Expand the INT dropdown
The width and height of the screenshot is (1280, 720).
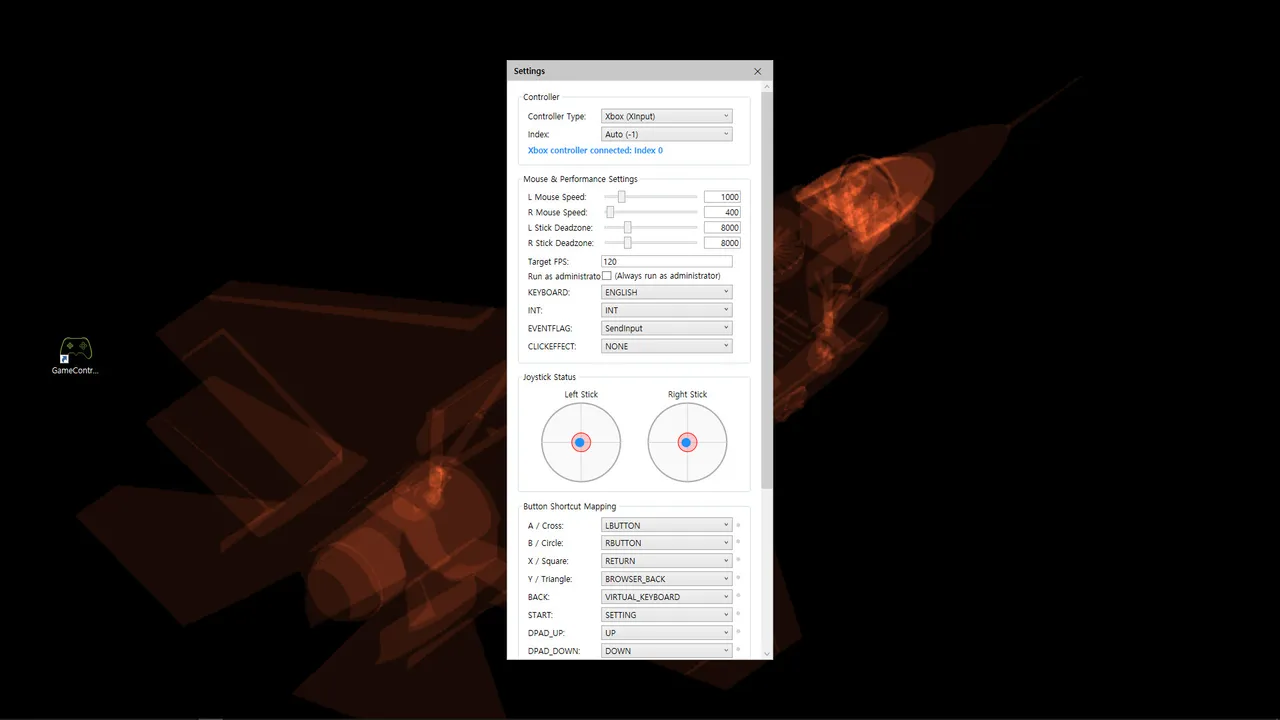tap(666, 310)
